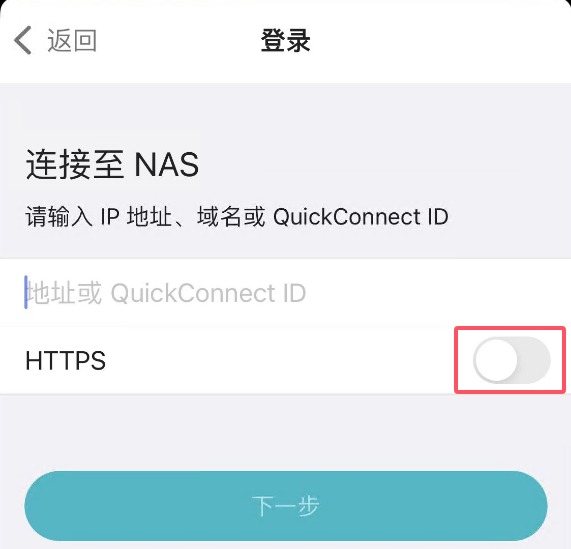The width and height of the screenshot is (571, 549).
Task: Go back using the left chevron
Action: [x=23, y=40]
